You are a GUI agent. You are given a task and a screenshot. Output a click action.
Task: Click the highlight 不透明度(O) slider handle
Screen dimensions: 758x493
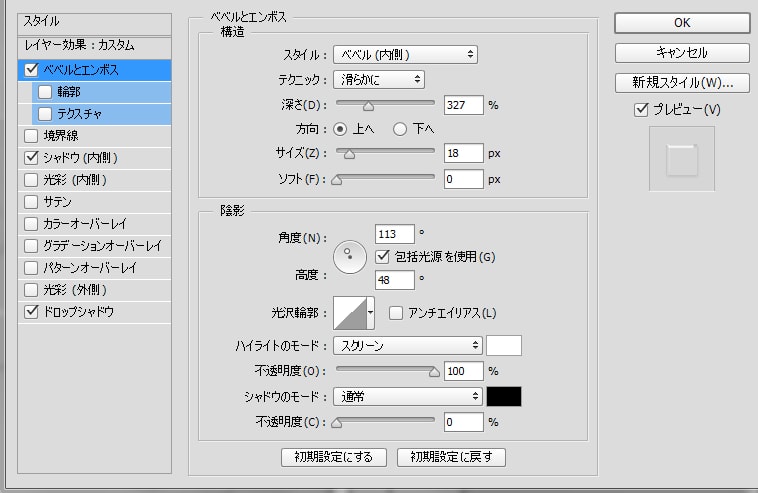pos(434,372)
